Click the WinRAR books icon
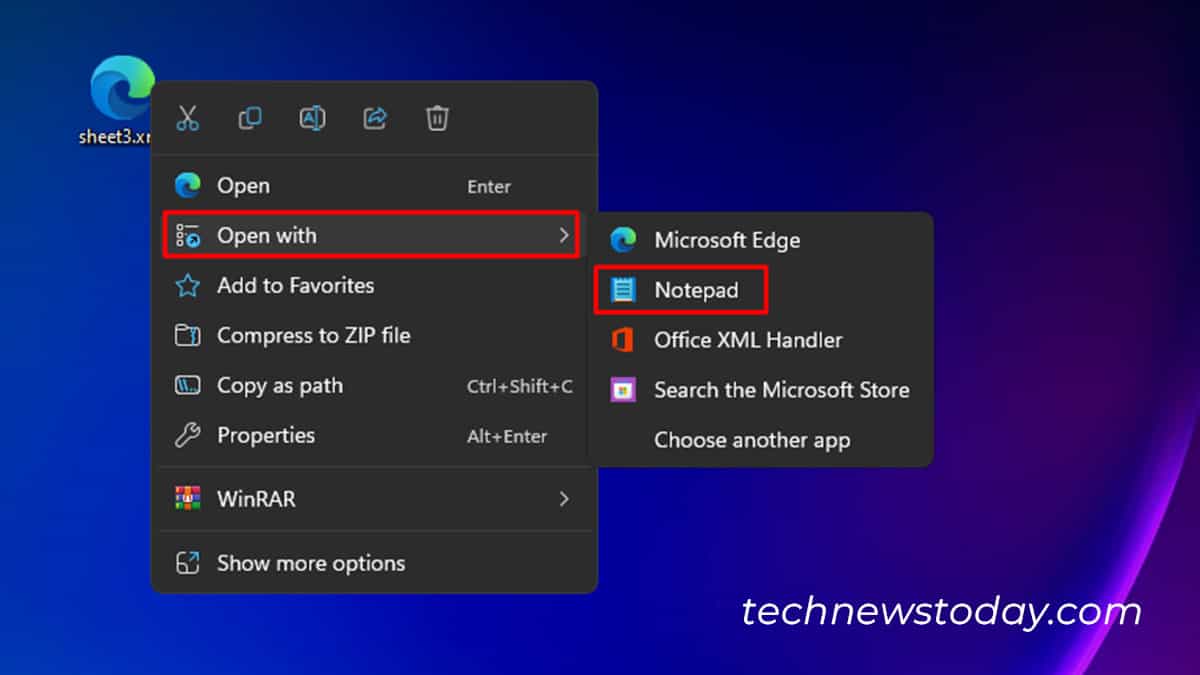Viewport: 1200px width, 675px height. (x=187, y=498)
